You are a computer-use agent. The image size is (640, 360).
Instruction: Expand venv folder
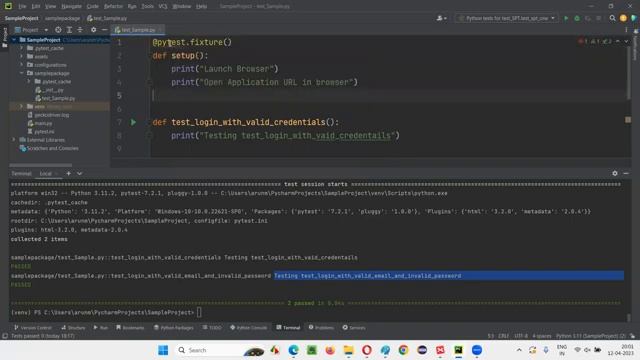pos(22,106)
